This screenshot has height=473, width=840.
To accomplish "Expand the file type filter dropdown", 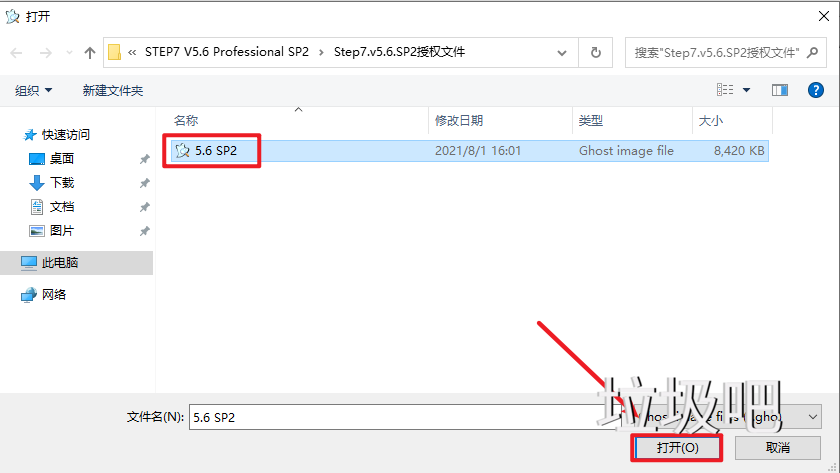I will click(x=812, y=416).
